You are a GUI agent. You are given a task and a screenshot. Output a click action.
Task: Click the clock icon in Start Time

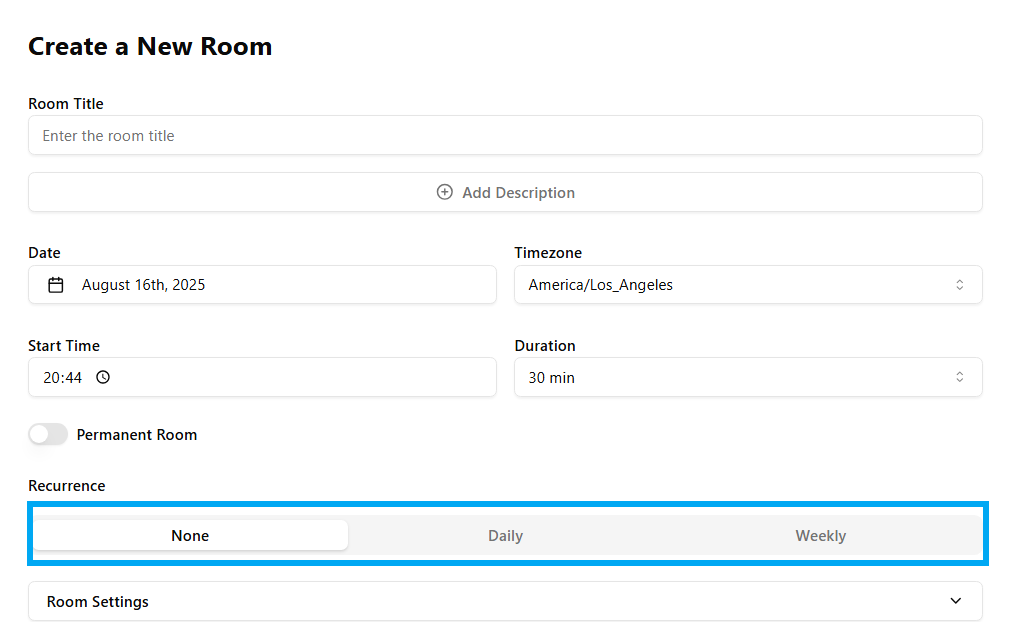(103, 378)
